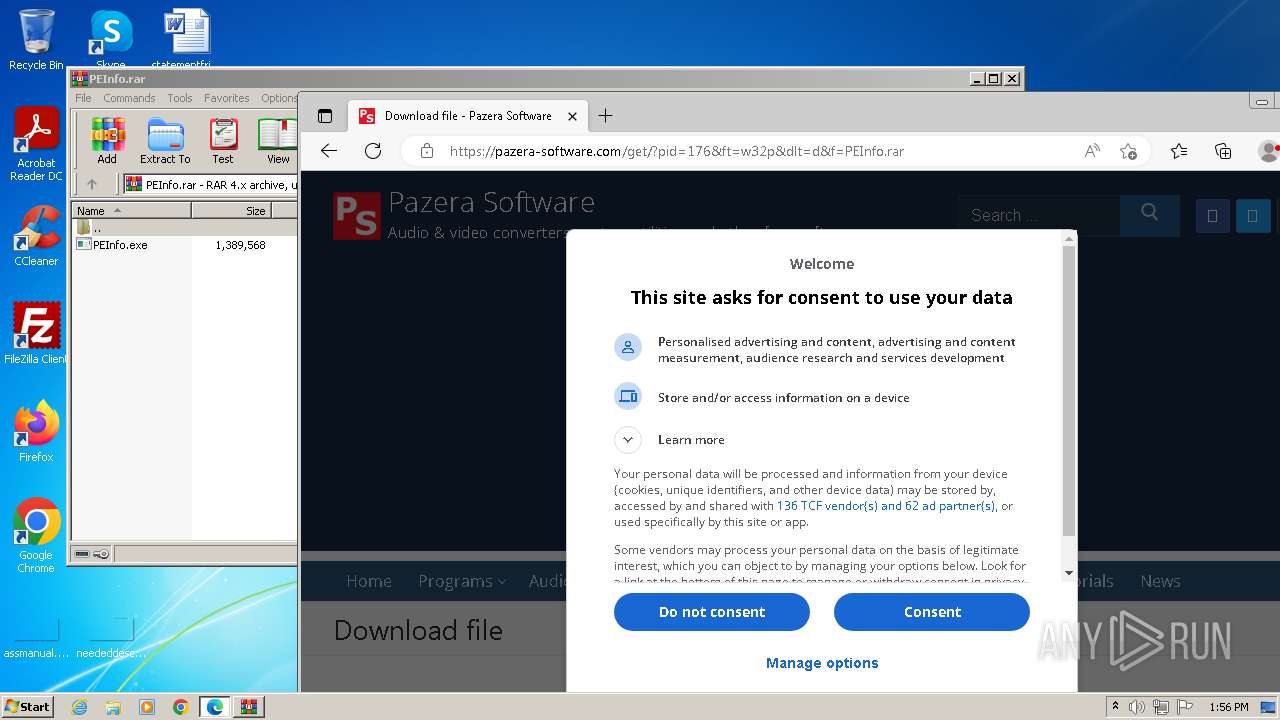Click Home in website navigation
Image resolution: width=1280 pixels, height=720 pixels.
(369, 581)
